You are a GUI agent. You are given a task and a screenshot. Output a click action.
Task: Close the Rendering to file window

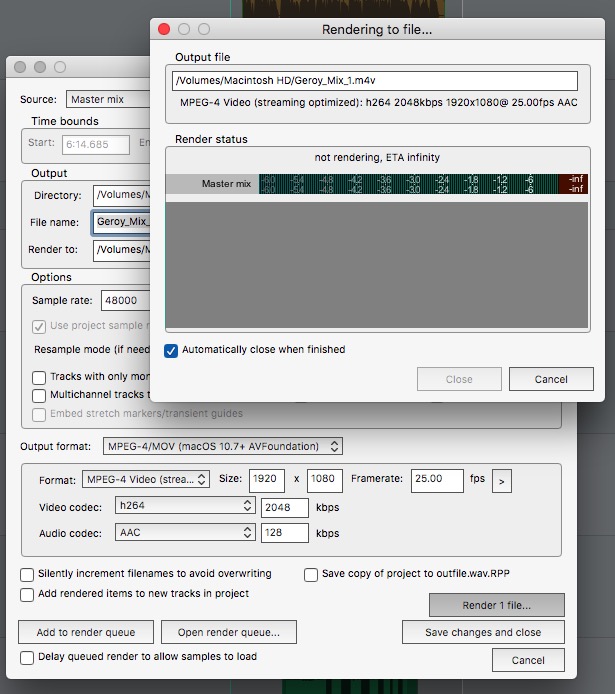point(164,29)
